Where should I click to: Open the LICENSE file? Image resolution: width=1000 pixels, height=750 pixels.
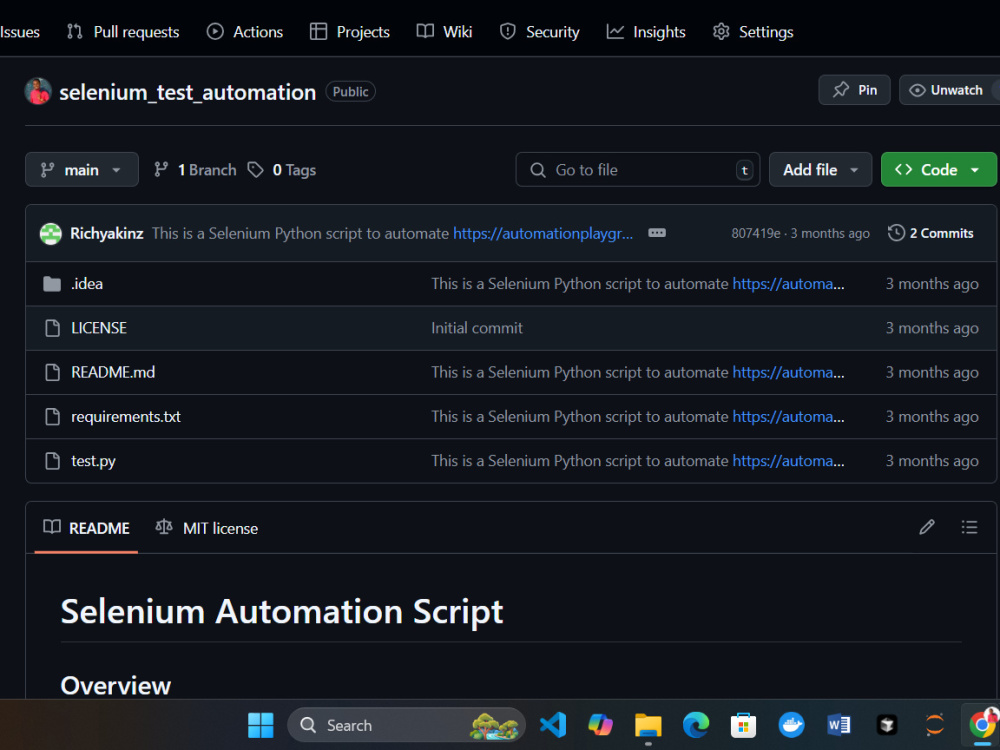99,328
